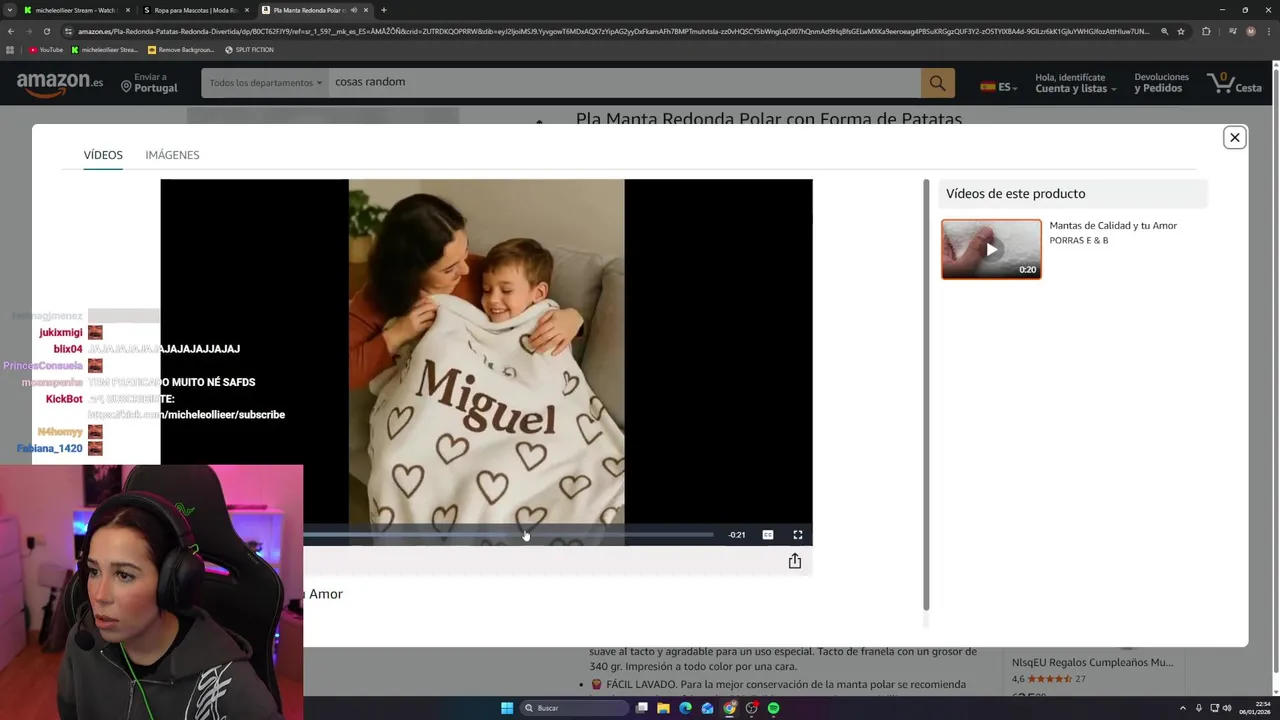Open the Cuenta y listas menu
This screenshot has height=720, width=1280.
point(1075,83)
